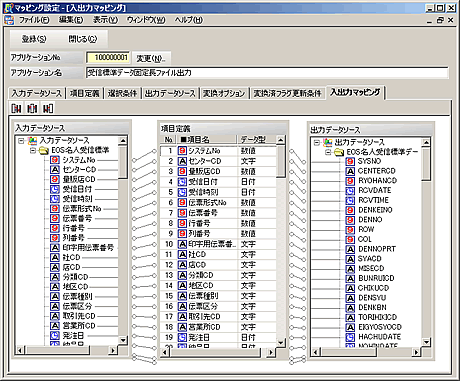Click 発注日 date icon in input tree
This screenshot has width=460, height=381.
(x=55, y=335)
